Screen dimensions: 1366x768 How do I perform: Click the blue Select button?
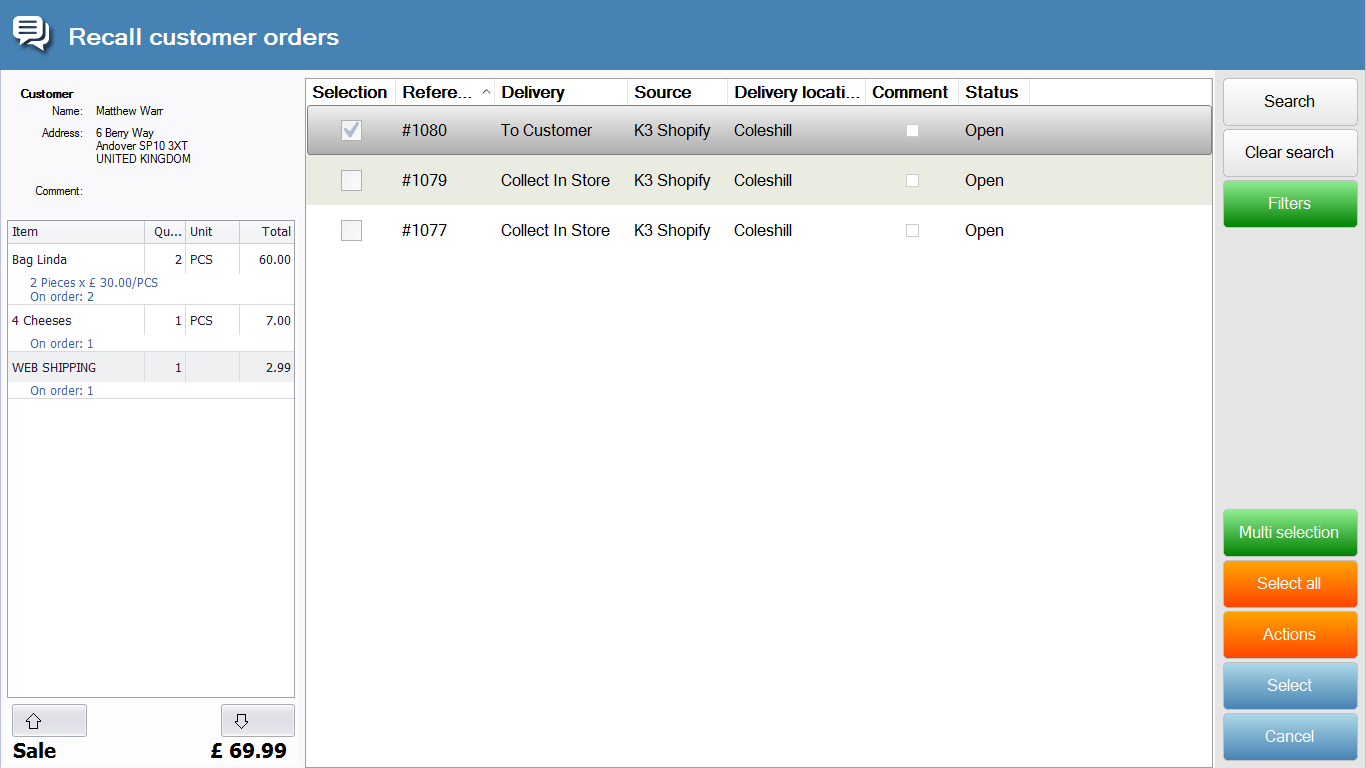(1289, 686)
